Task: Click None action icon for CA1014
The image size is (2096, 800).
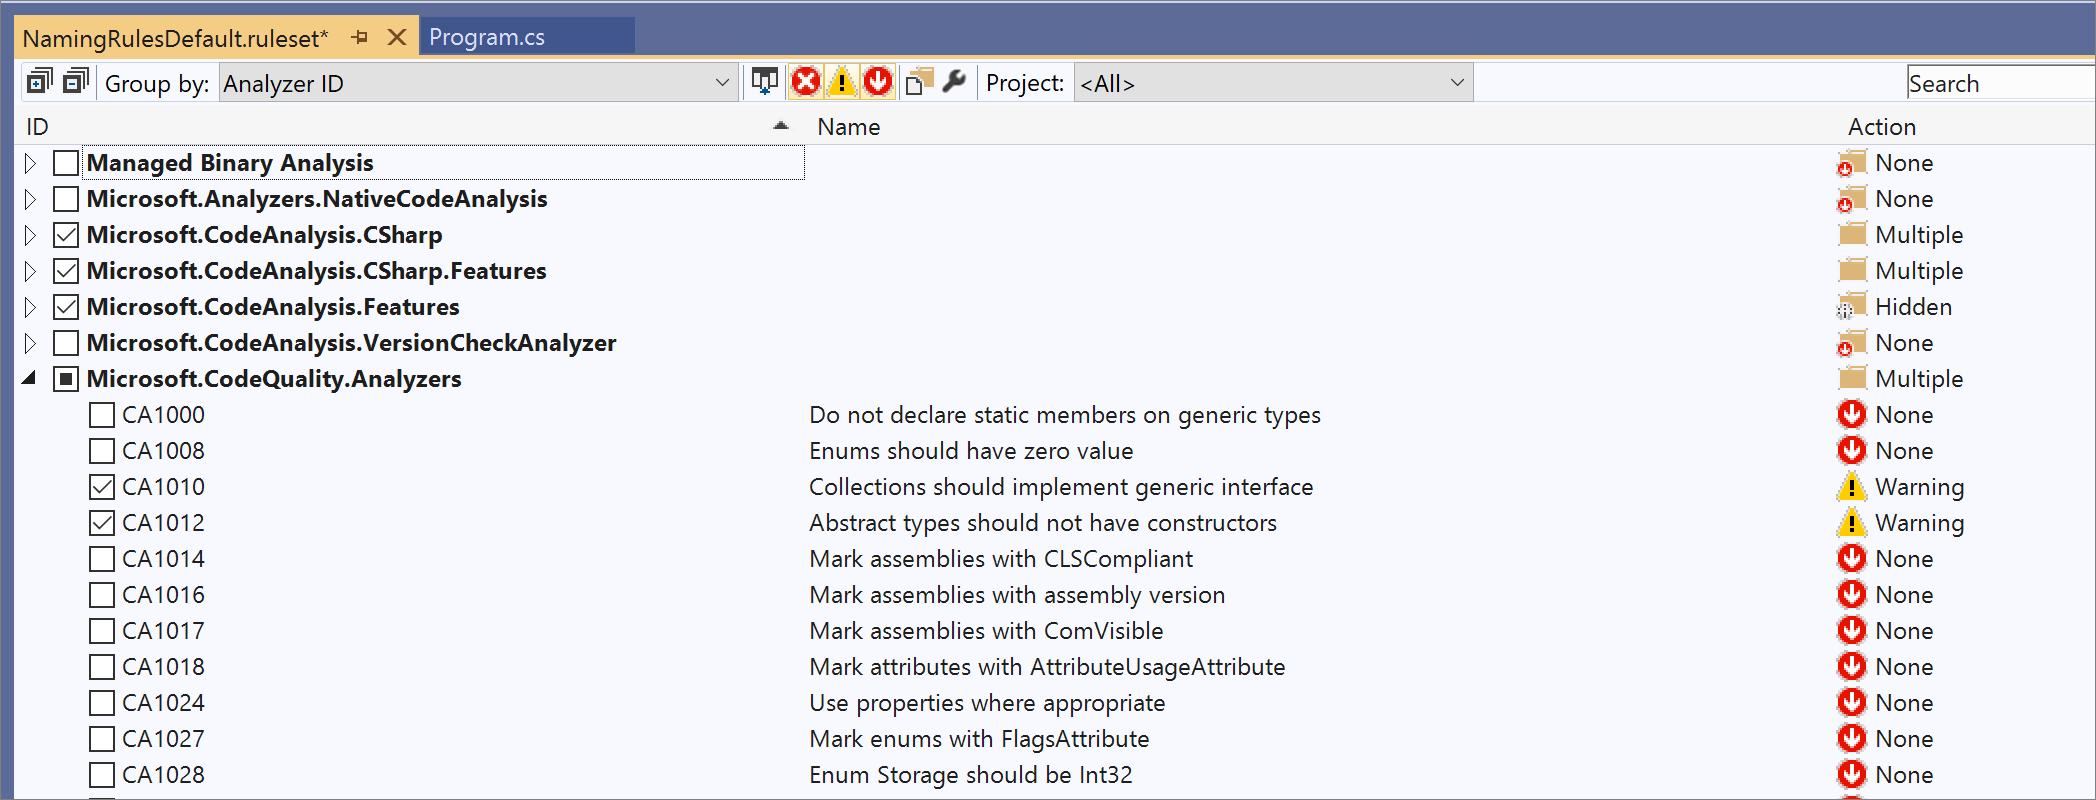Action: [1852, 559]
